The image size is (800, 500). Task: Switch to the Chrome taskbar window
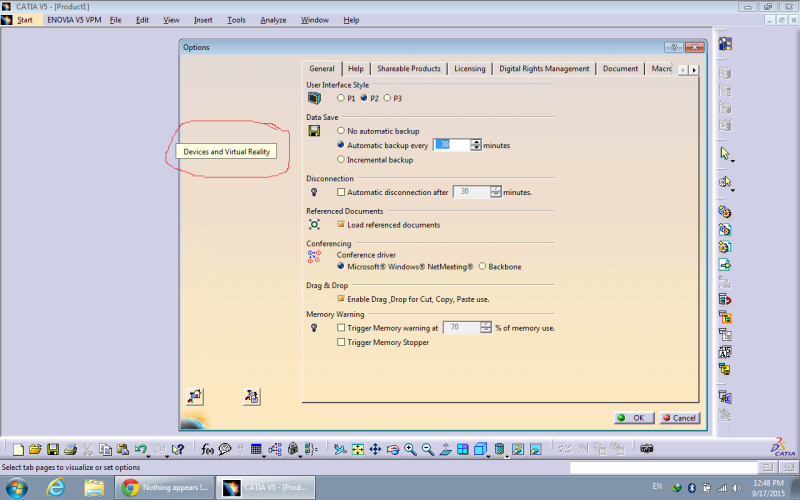click(x=165, y=488)
